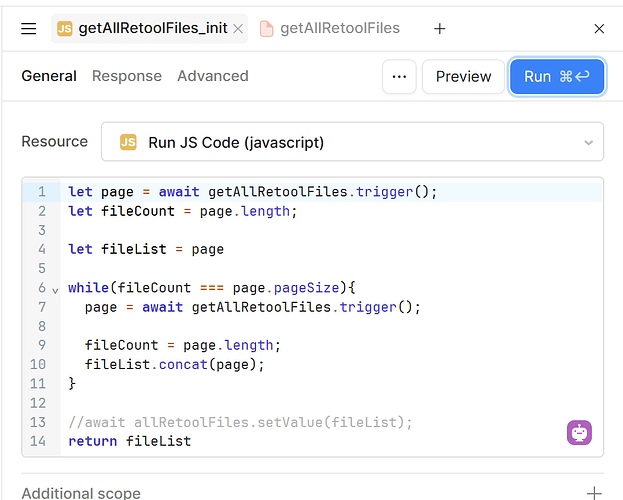Open the hamburger menu icon

tap(29, 29)
